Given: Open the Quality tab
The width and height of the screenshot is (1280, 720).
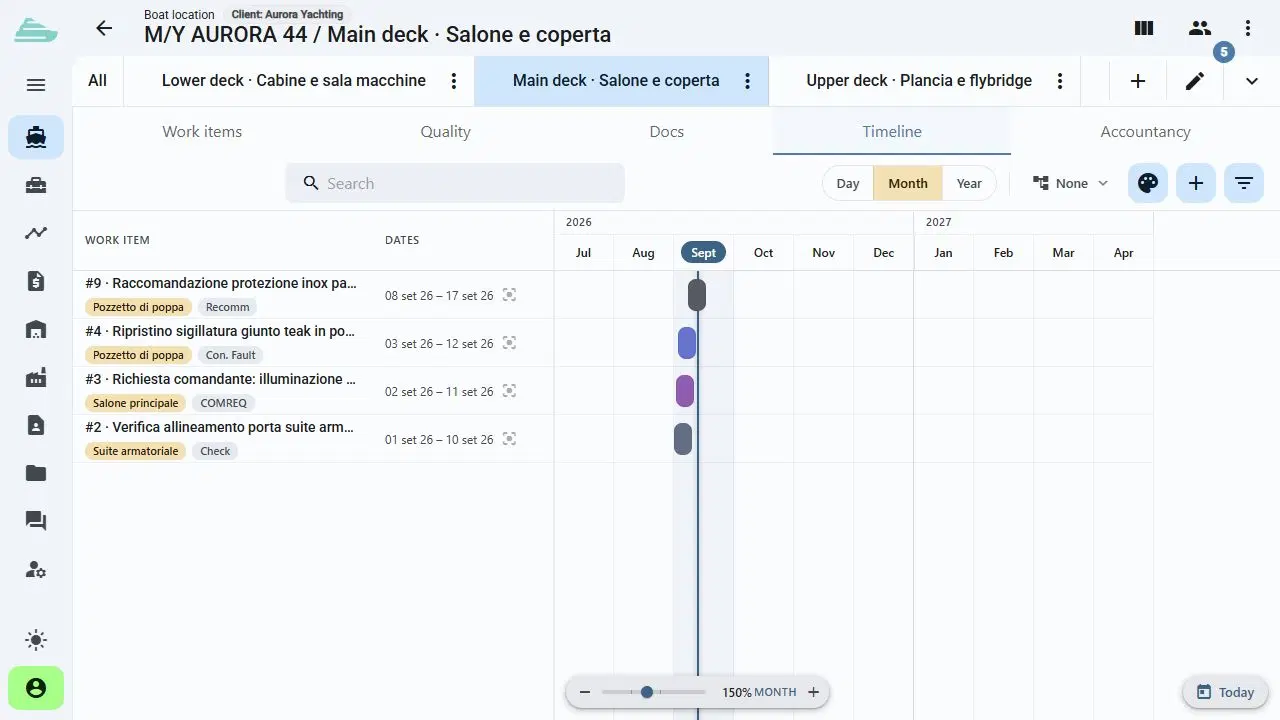Looking at the screenshot, I should [445, 131].
